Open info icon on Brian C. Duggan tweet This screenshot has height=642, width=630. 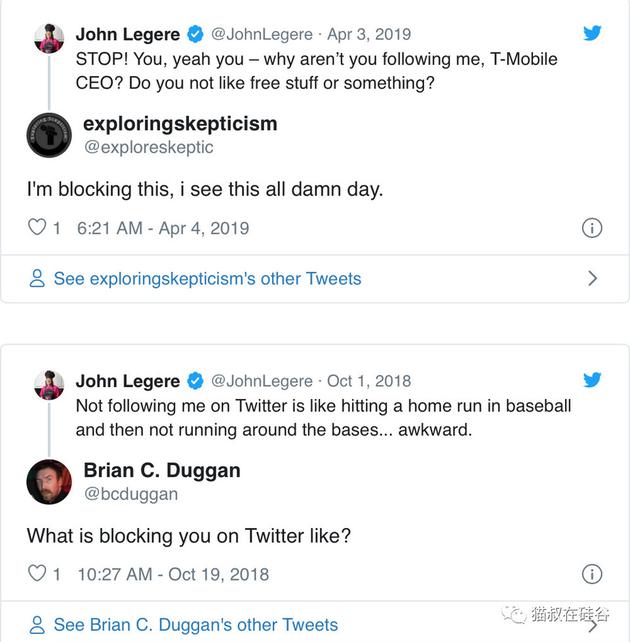coord(592,574)
